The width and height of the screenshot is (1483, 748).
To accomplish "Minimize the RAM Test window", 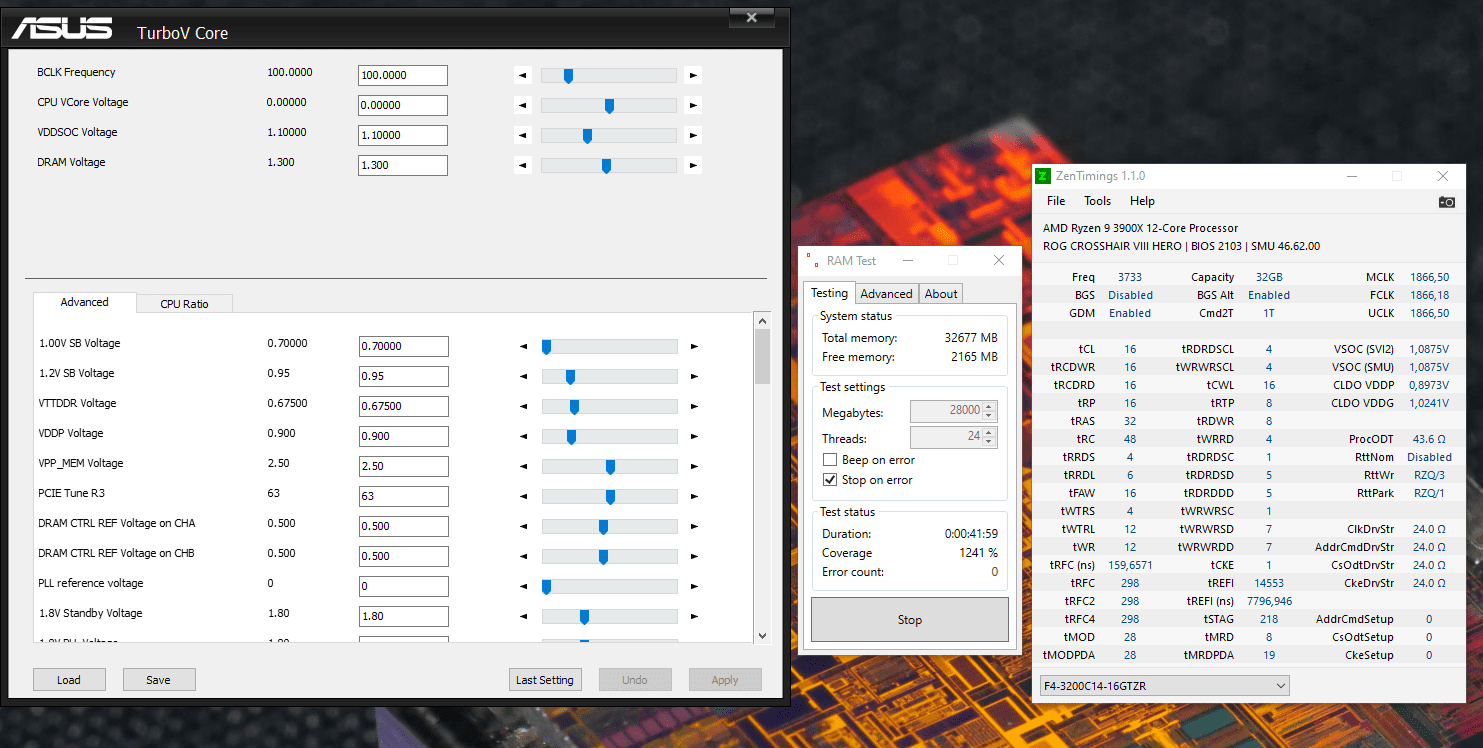I will pyautogui.click(x=908, y=261).
